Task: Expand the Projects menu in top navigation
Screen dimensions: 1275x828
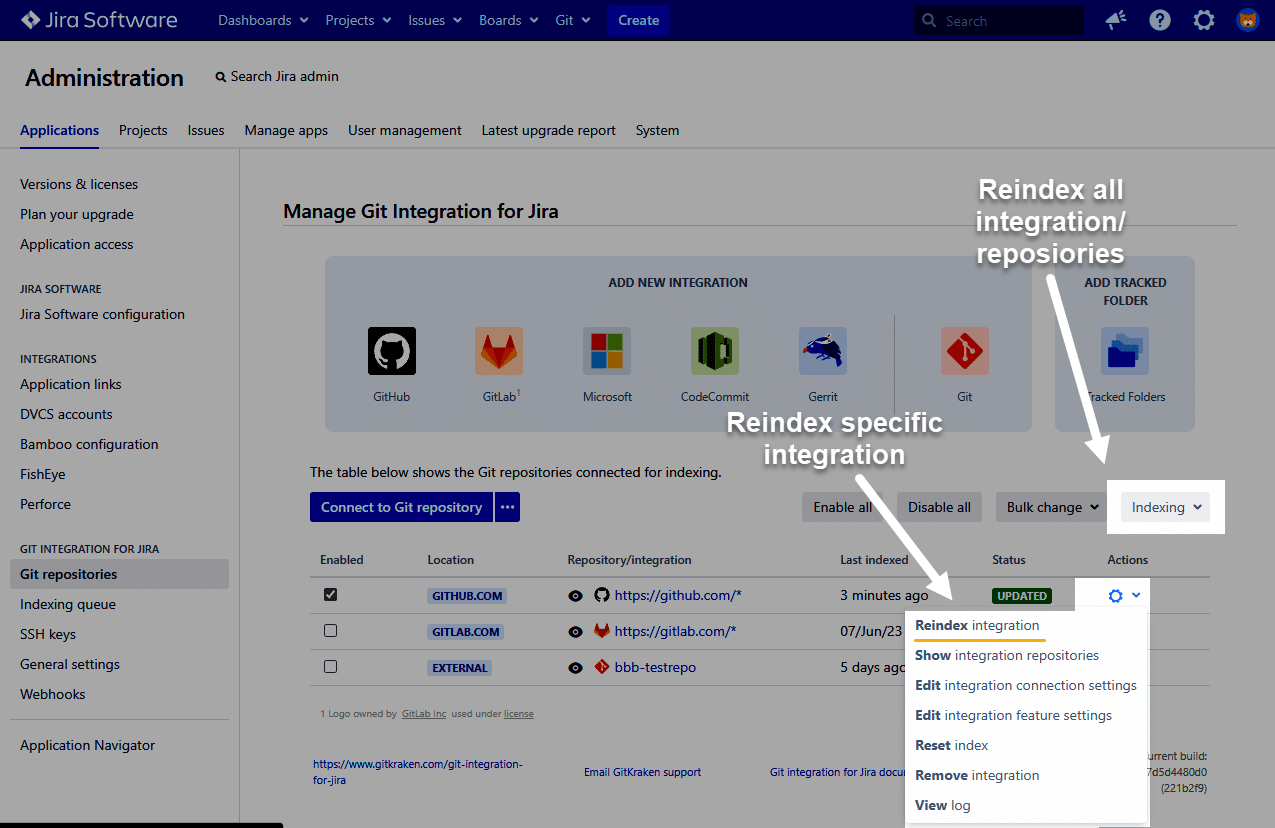Action: tap(357, 20)
